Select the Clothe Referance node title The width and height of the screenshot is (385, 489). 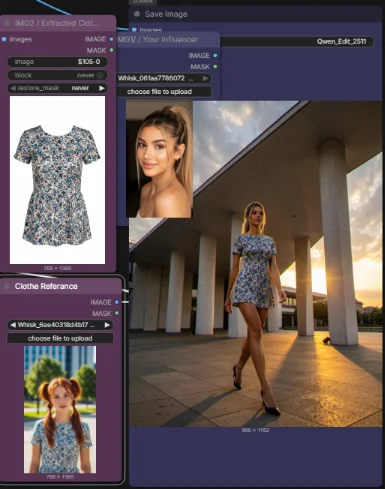46,286
